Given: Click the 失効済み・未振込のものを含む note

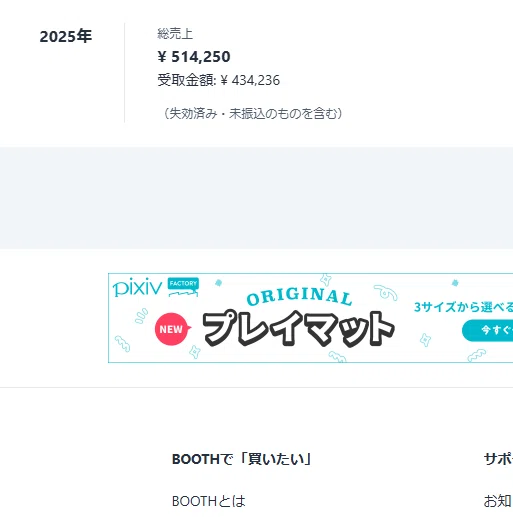Looking at the screenshot, I should 252,113.
